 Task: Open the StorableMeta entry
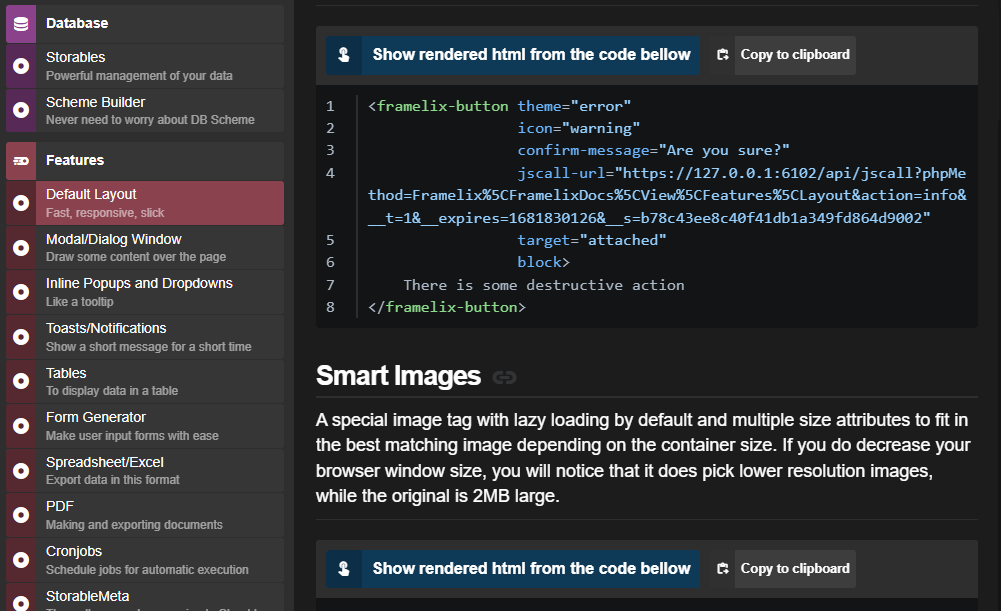point(145,598)
